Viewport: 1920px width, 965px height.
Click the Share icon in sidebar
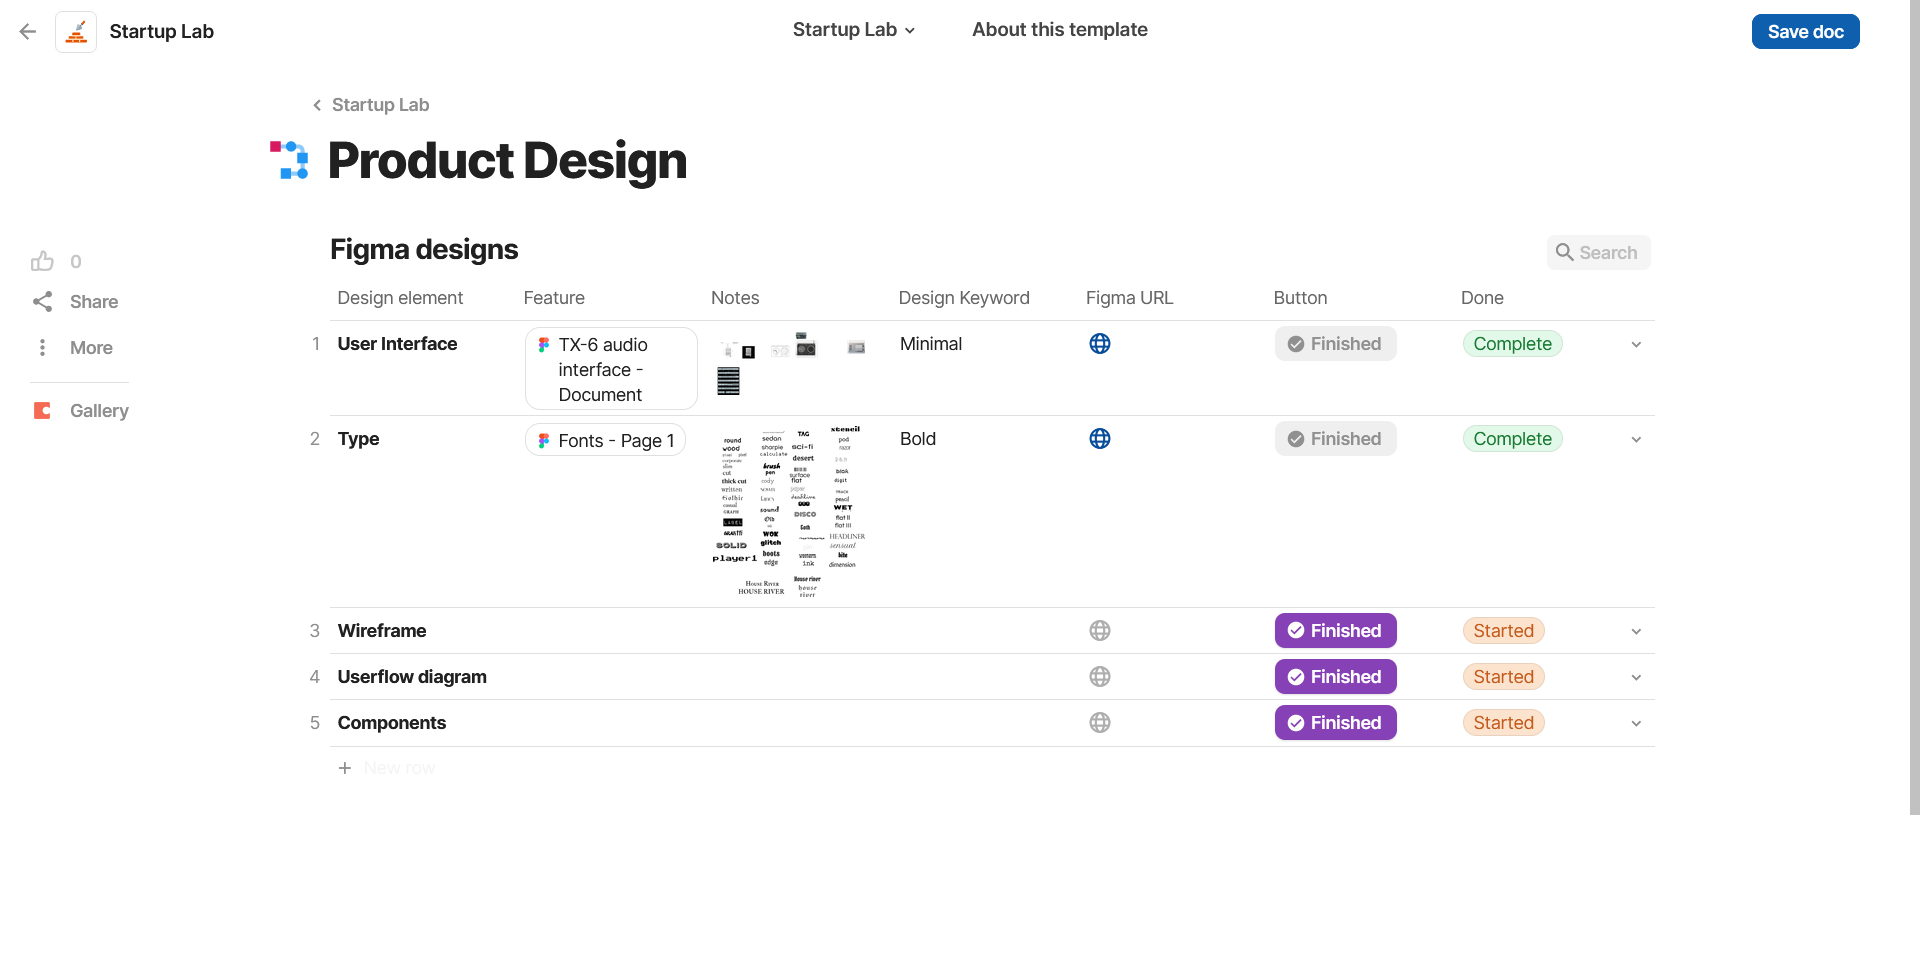[42, 302]
